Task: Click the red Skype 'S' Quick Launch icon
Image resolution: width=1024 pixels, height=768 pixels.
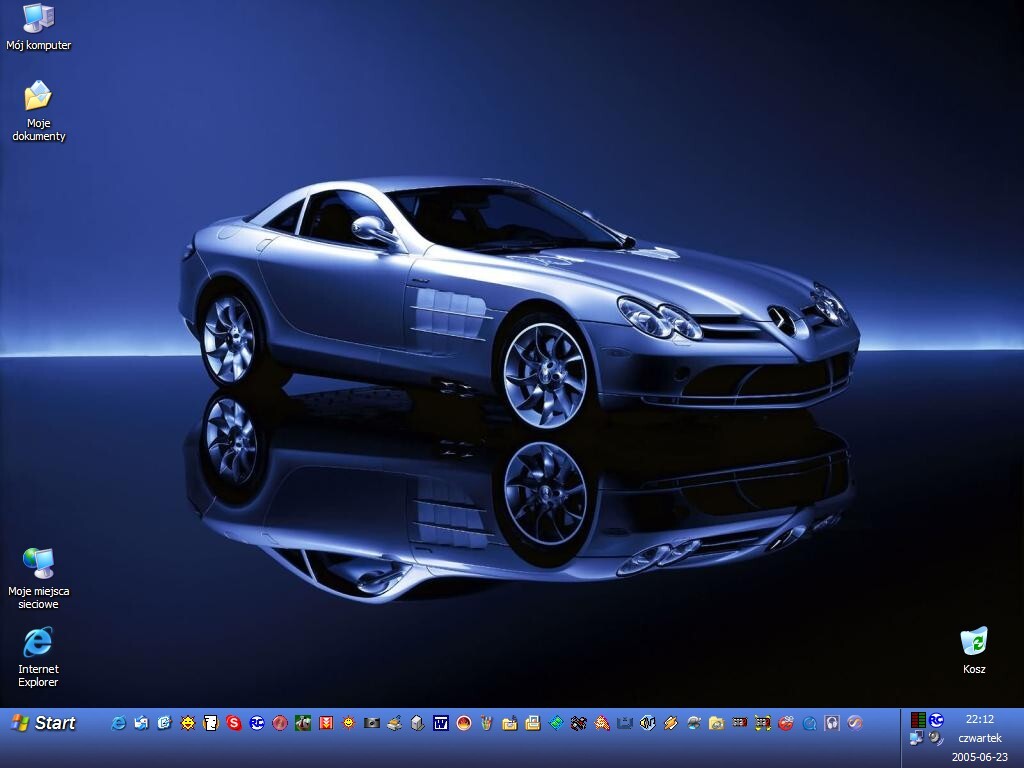Action: [x=234, y=723]
